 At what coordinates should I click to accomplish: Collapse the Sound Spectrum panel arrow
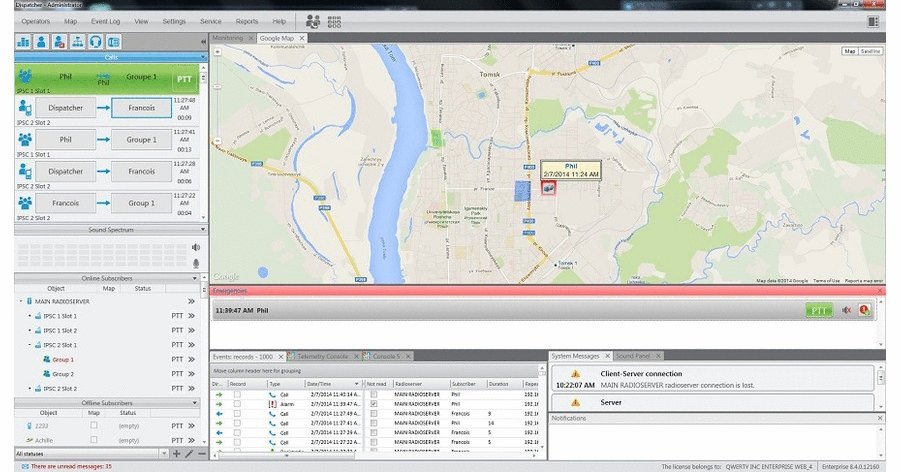[x=203, y=230]
